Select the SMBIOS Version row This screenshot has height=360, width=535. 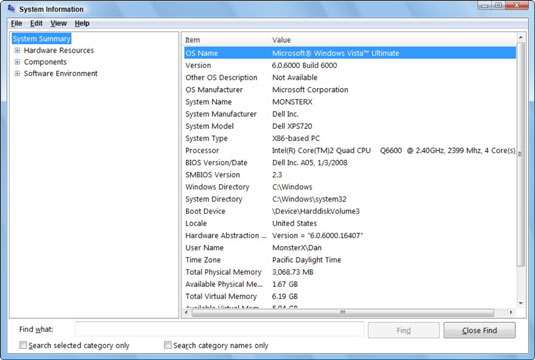350,175
